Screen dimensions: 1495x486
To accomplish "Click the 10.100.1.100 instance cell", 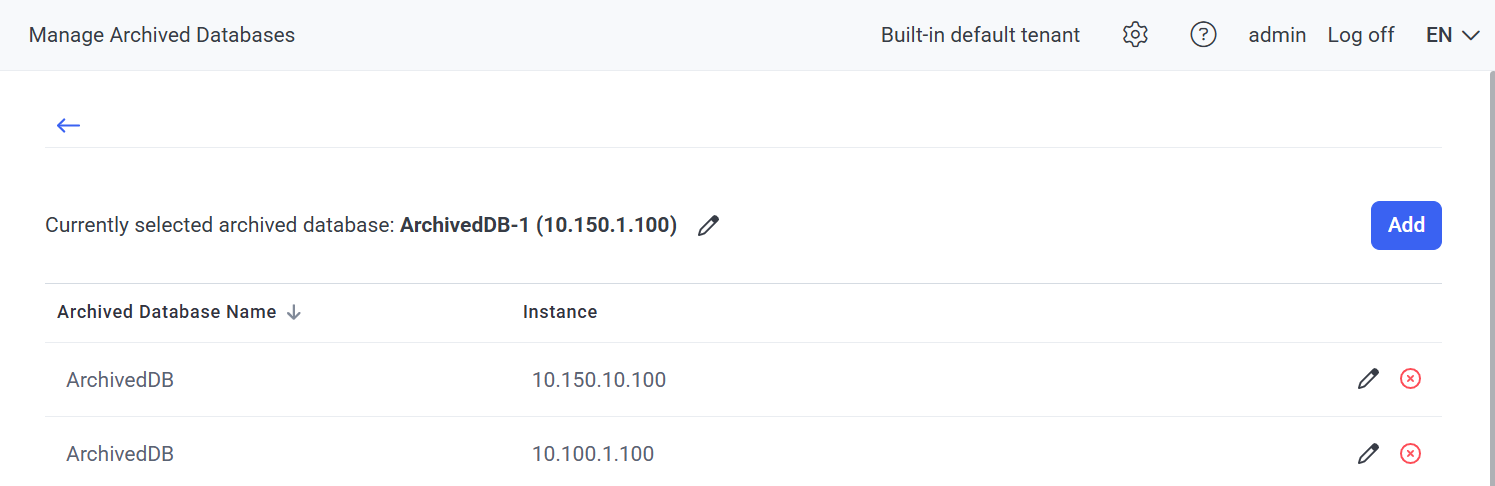I will click(x=592, y=454).
